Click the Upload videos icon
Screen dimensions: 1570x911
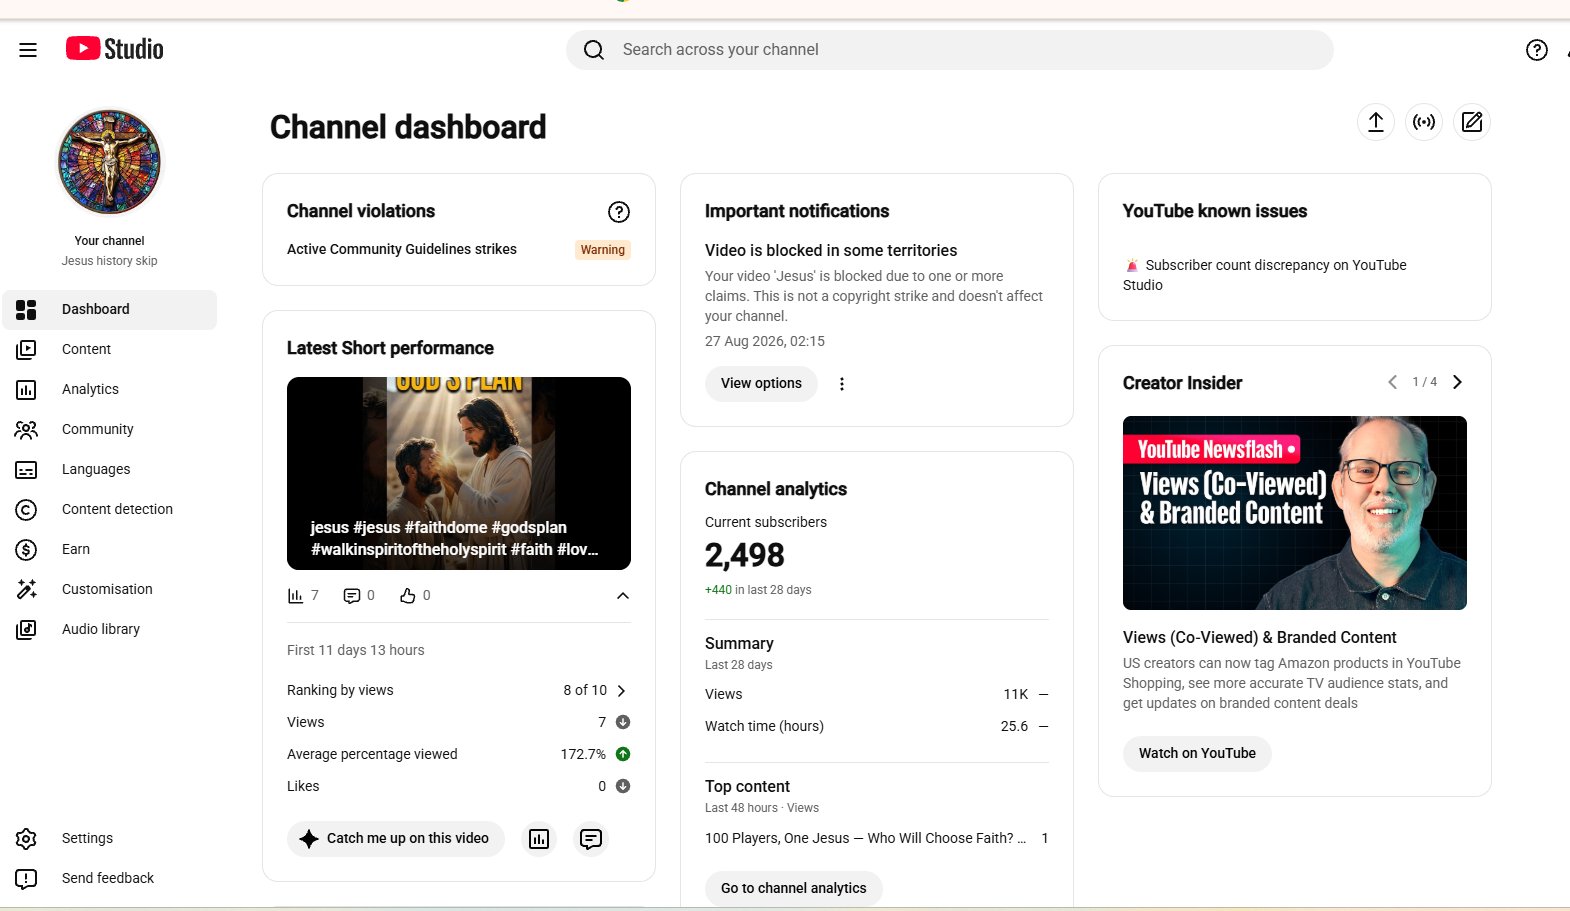[x=1376, y=122]
